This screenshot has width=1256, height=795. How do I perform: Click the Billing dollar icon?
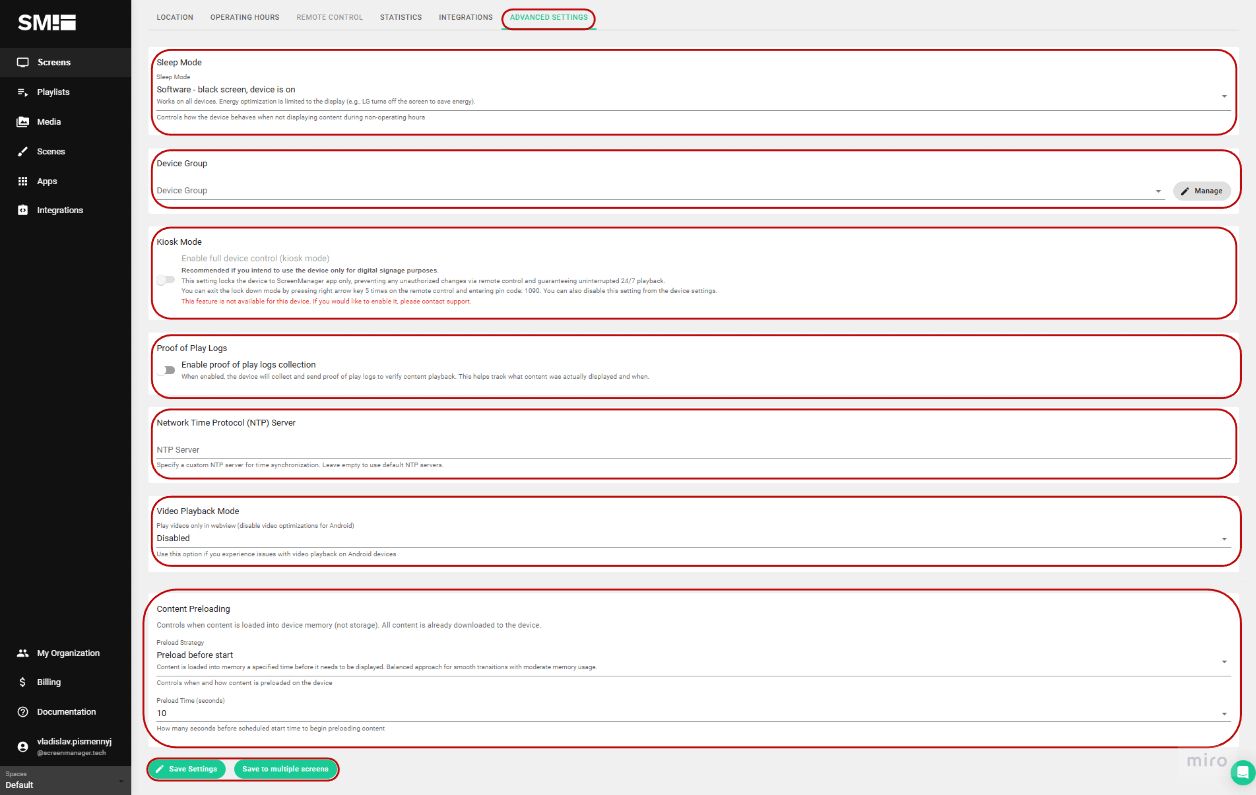[22, 682]
